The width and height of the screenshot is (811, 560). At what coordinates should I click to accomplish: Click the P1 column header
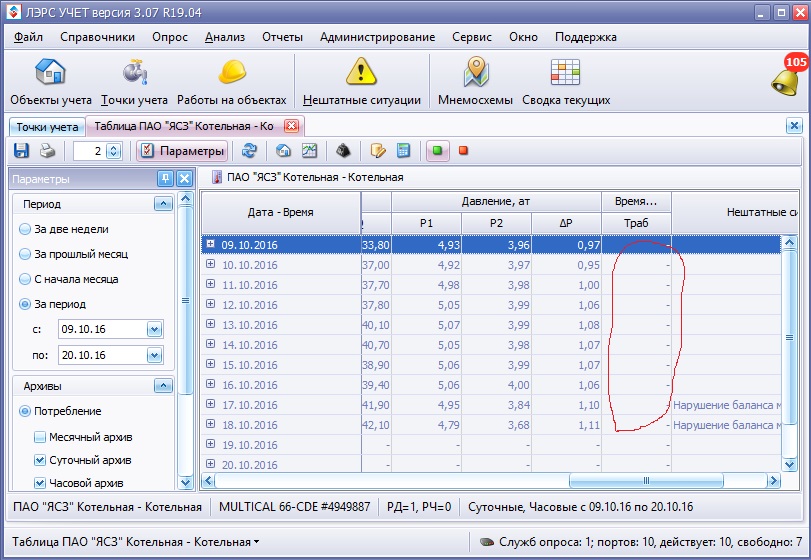pyautogui.click(x=426, y=223)
